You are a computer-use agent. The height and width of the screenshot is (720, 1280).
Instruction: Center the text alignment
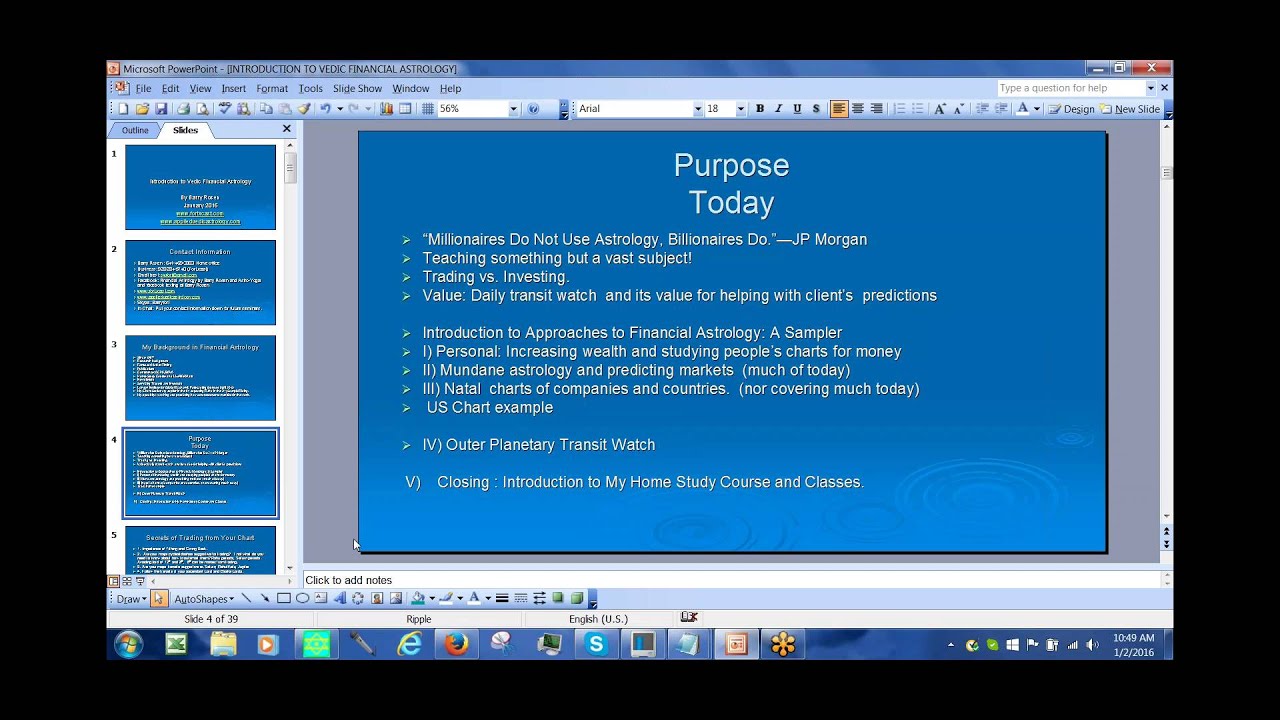858,109
